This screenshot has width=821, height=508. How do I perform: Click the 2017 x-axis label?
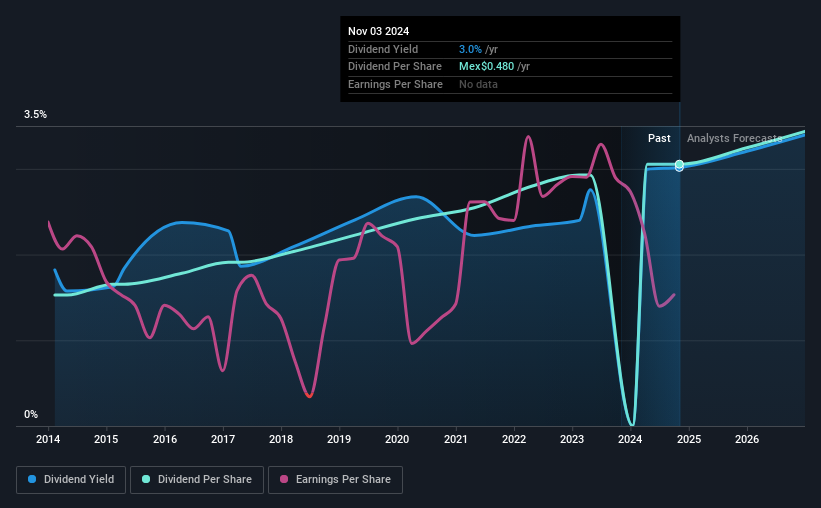point(223,439)
